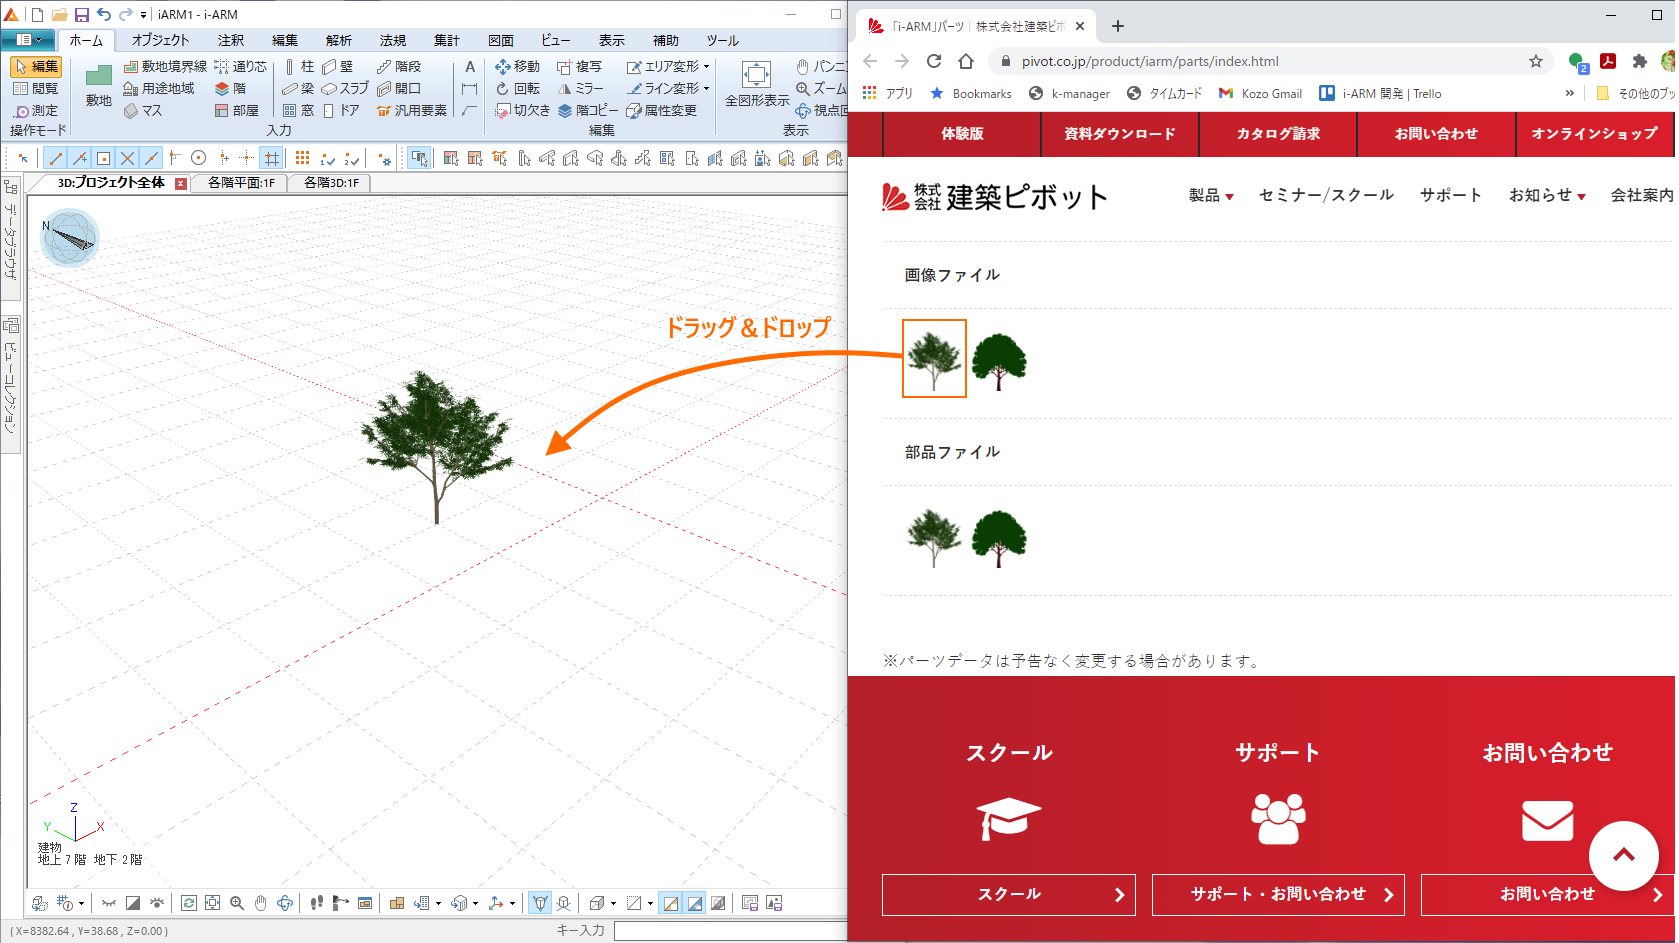This screenshot has height=943, width=1679.
Task: Click the 資料ダウンロード link
Action: [x=1119, y=134]
